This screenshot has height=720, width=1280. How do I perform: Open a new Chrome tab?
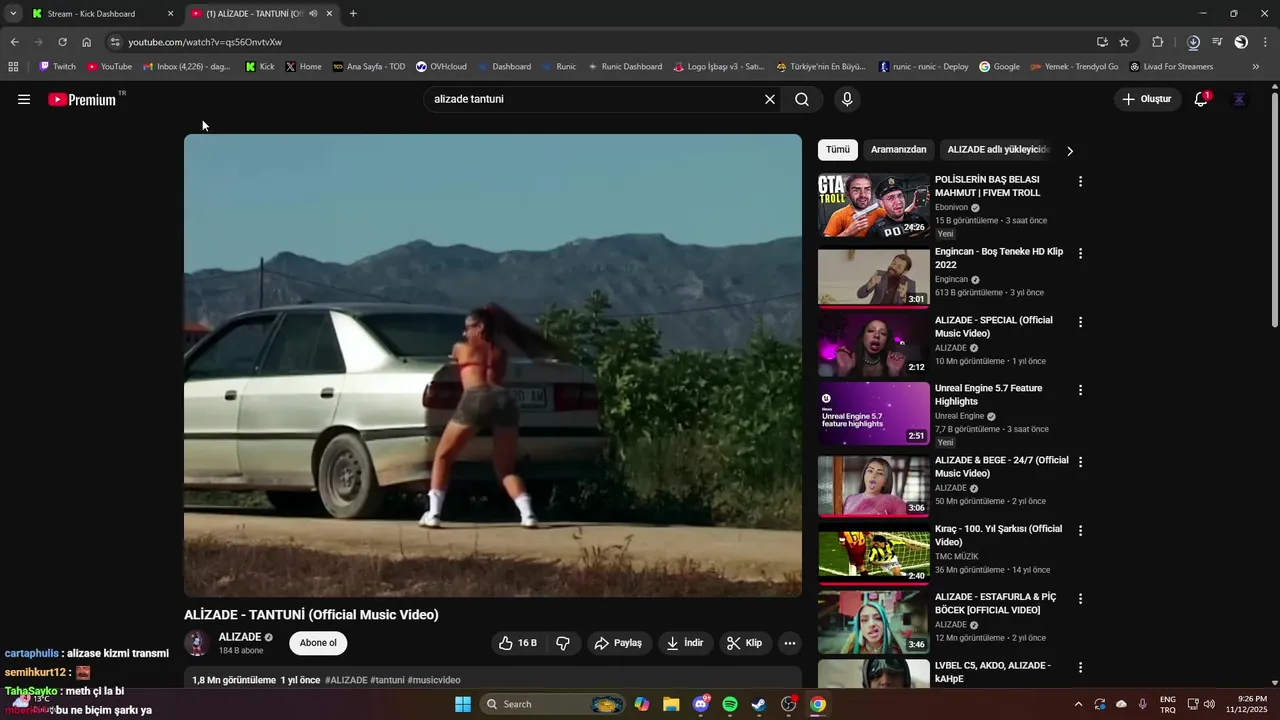coord(353,14)
